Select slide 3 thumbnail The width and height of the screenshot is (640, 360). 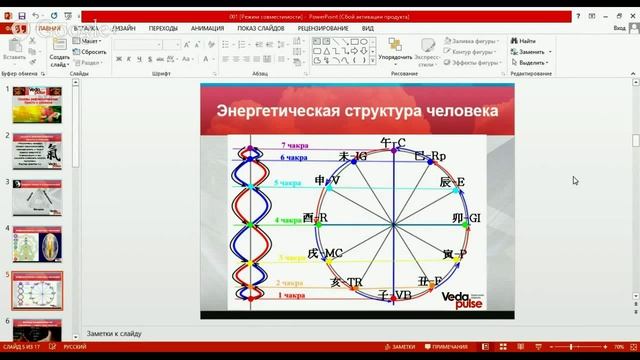pos(37,198)
